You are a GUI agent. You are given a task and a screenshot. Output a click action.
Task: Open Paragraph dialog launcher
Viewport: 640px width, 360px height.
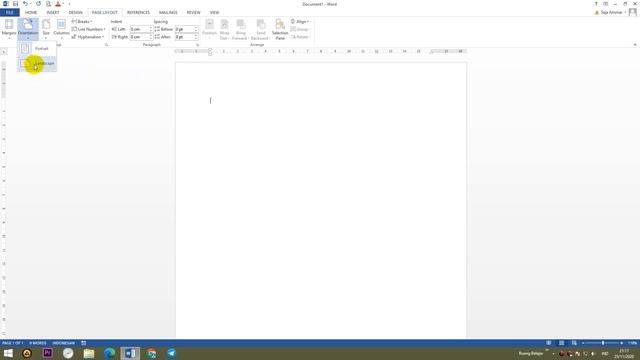pyautogui.click(x=198, y=45)
